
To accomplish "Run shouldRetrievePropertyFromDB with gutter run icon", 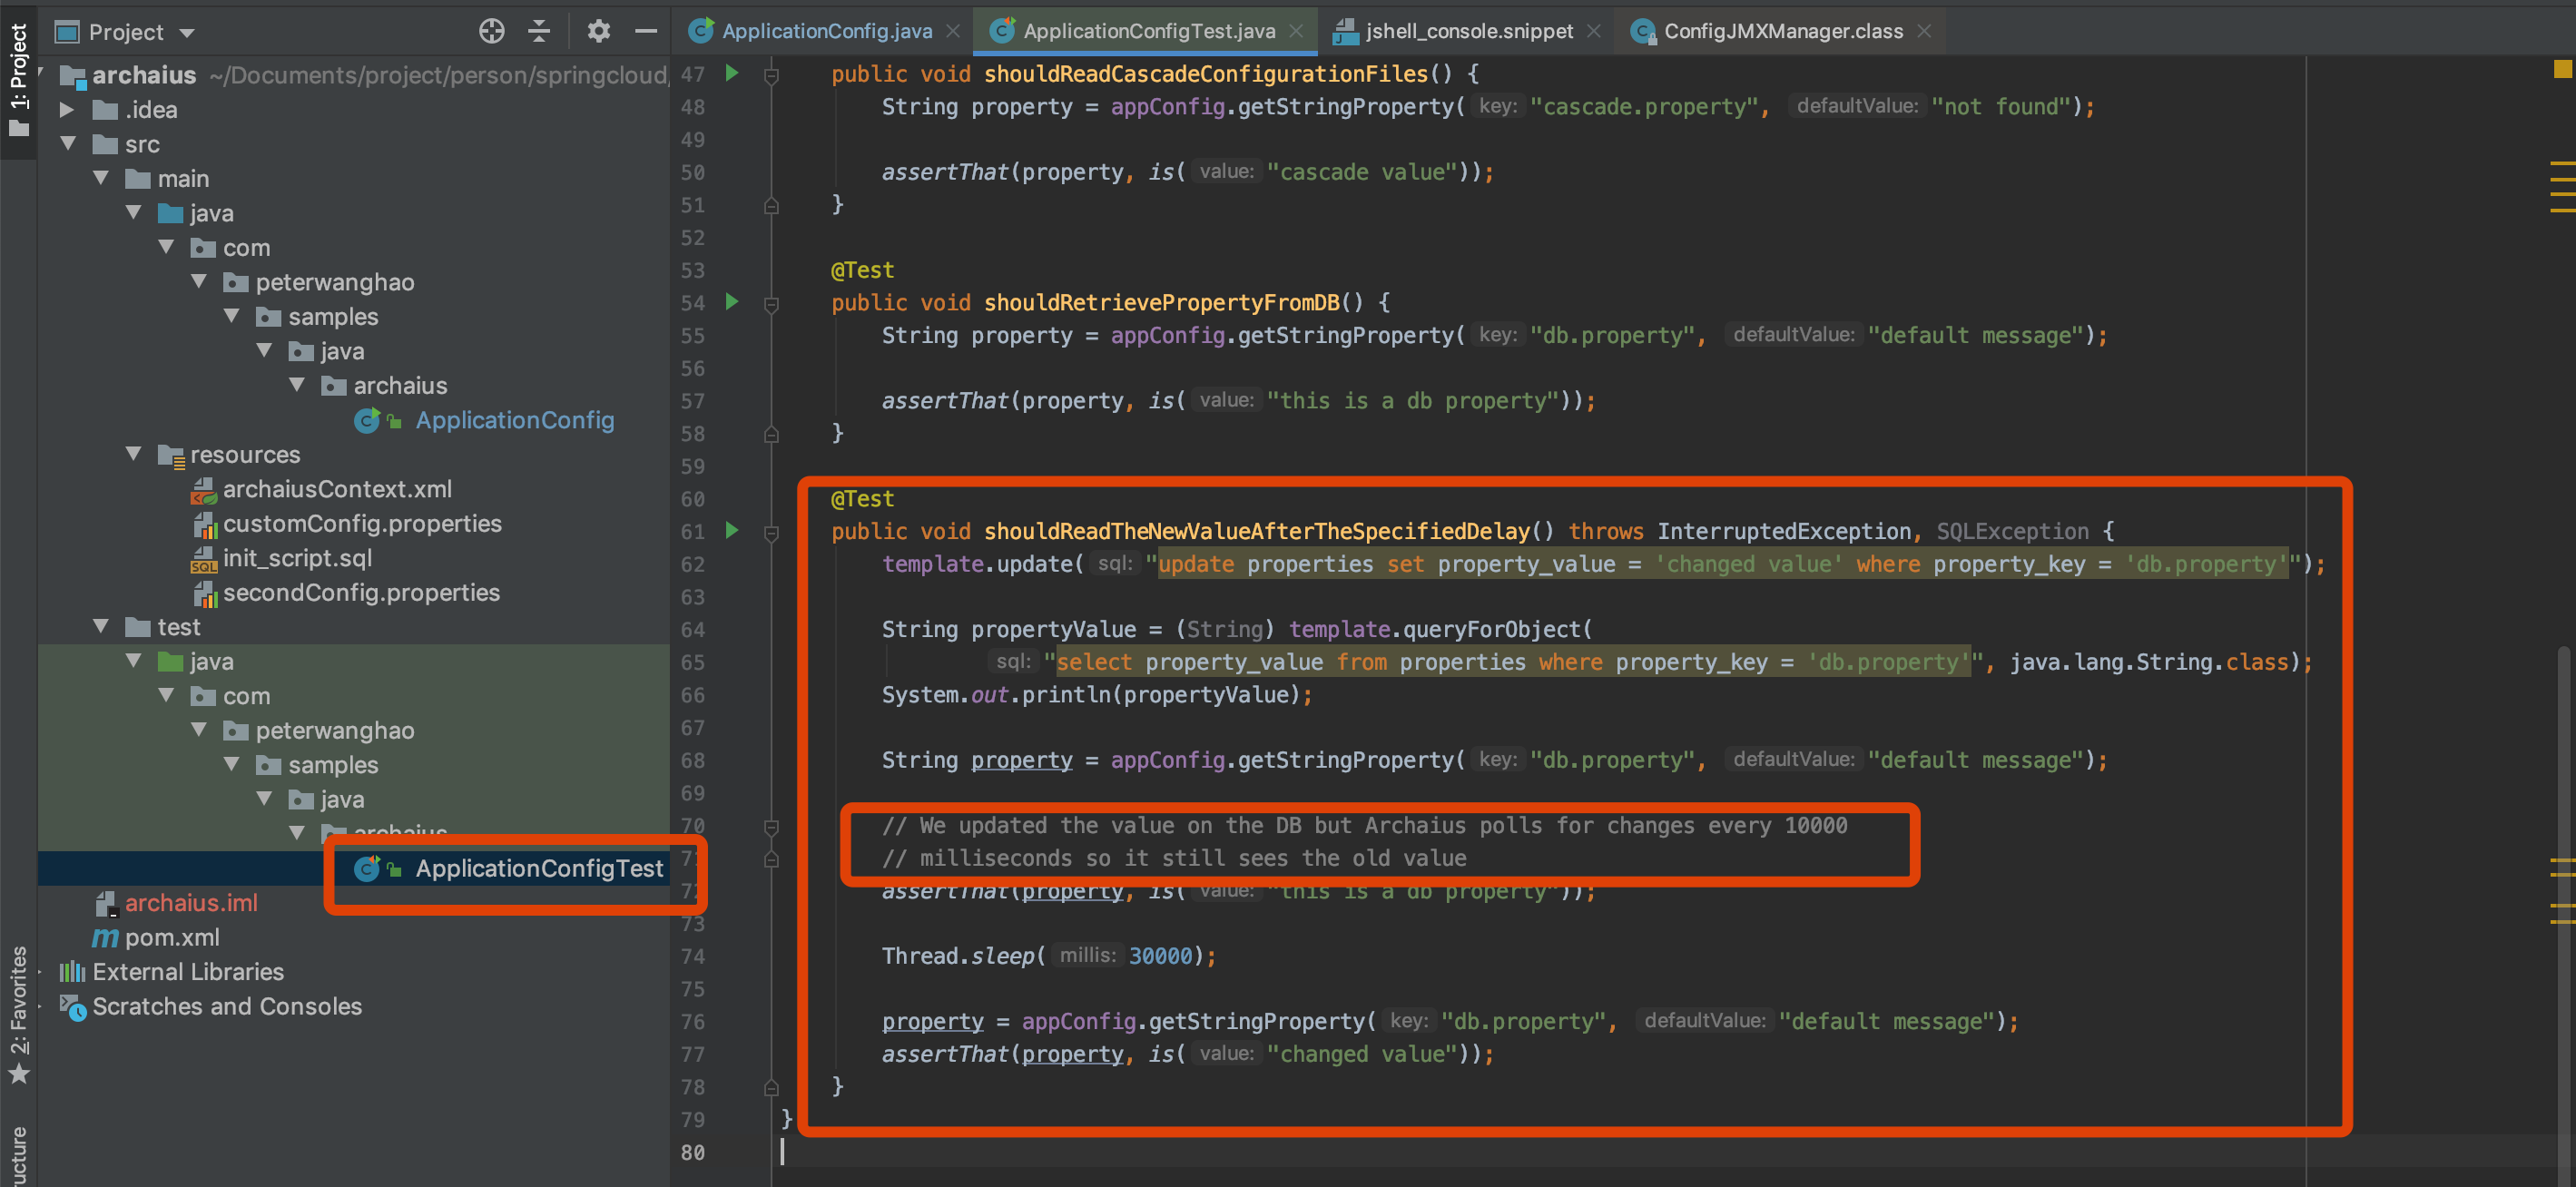I will [732, 302].
